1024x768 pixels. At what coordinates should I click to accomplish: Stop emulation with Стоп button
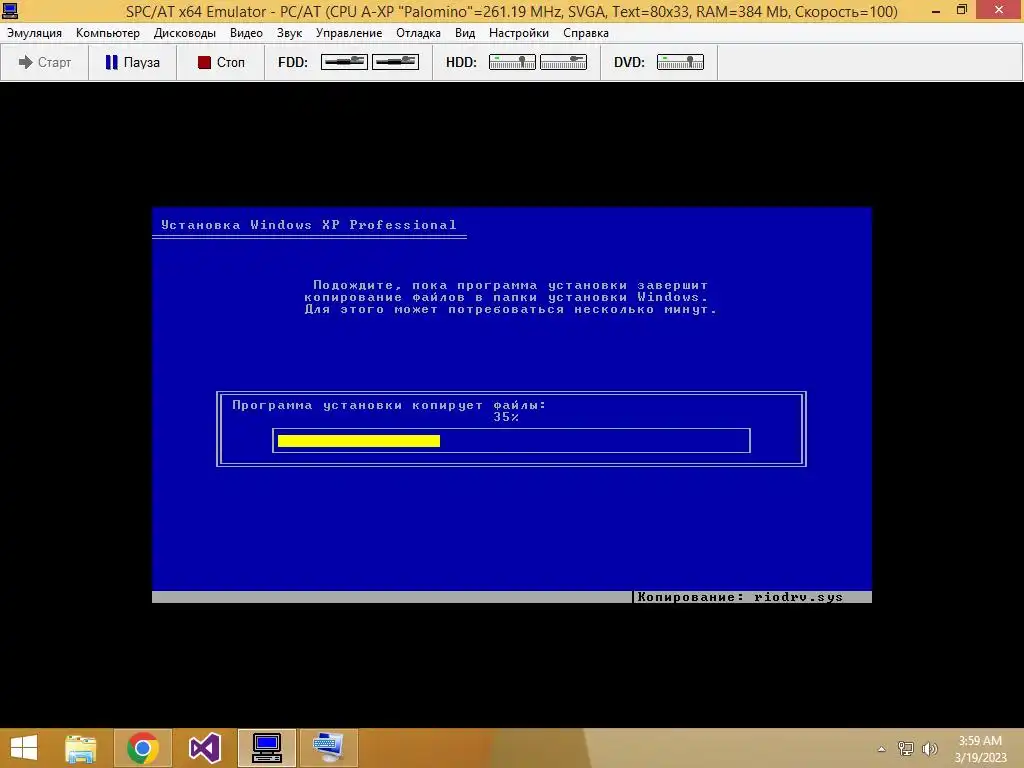(221, 62)
